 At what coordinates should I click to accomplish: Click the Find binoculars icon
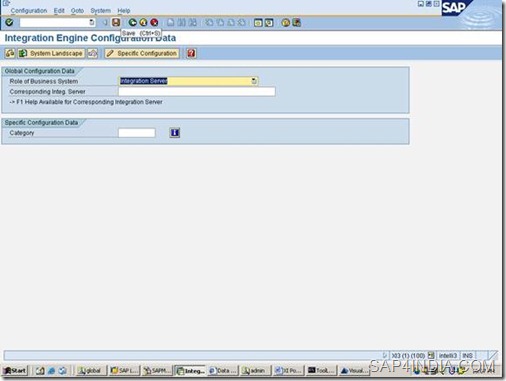click(182, 22)
